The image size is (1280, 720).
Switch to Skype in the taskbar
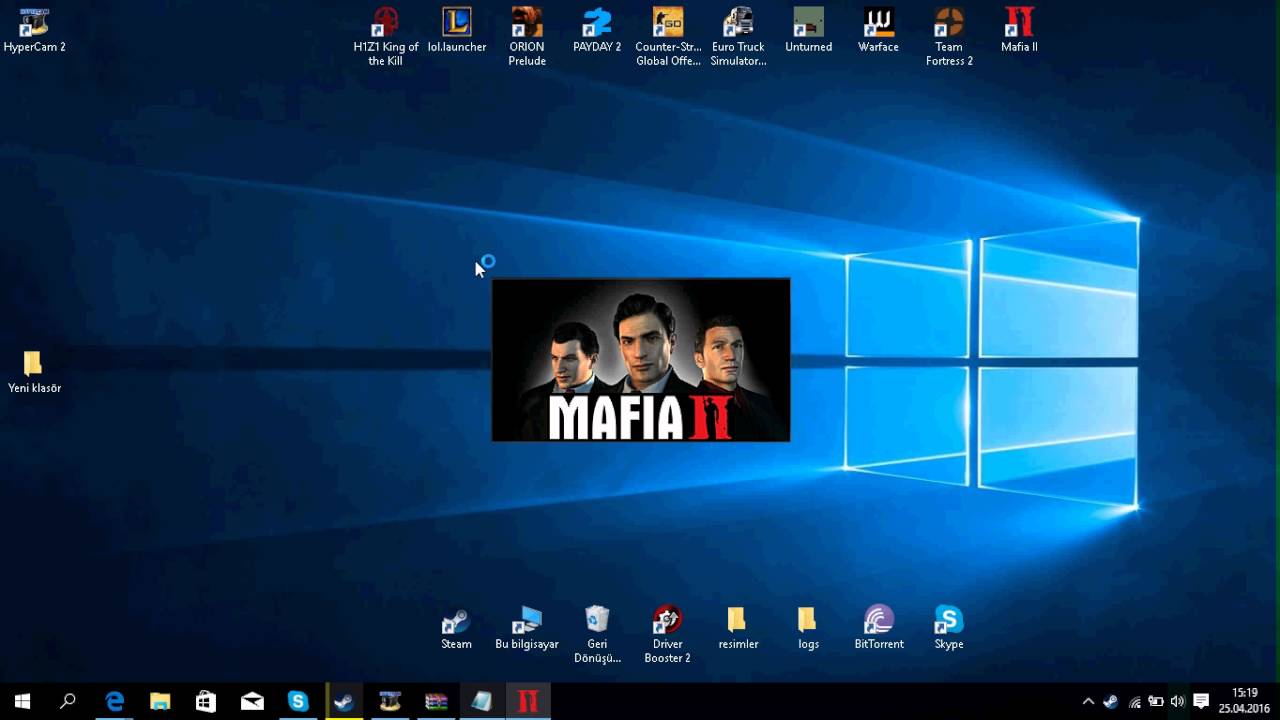298,701
